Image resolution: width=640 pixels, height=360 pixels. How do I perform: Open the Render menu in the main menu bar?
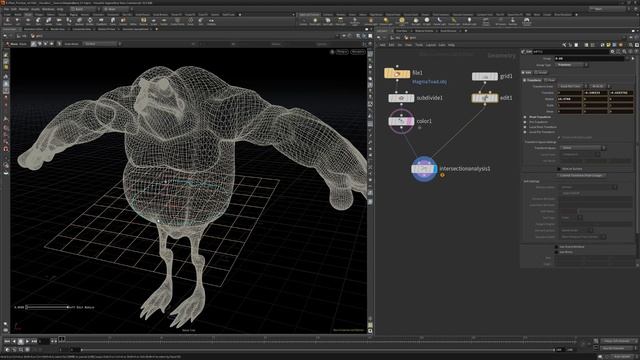[x=24, y=9]
